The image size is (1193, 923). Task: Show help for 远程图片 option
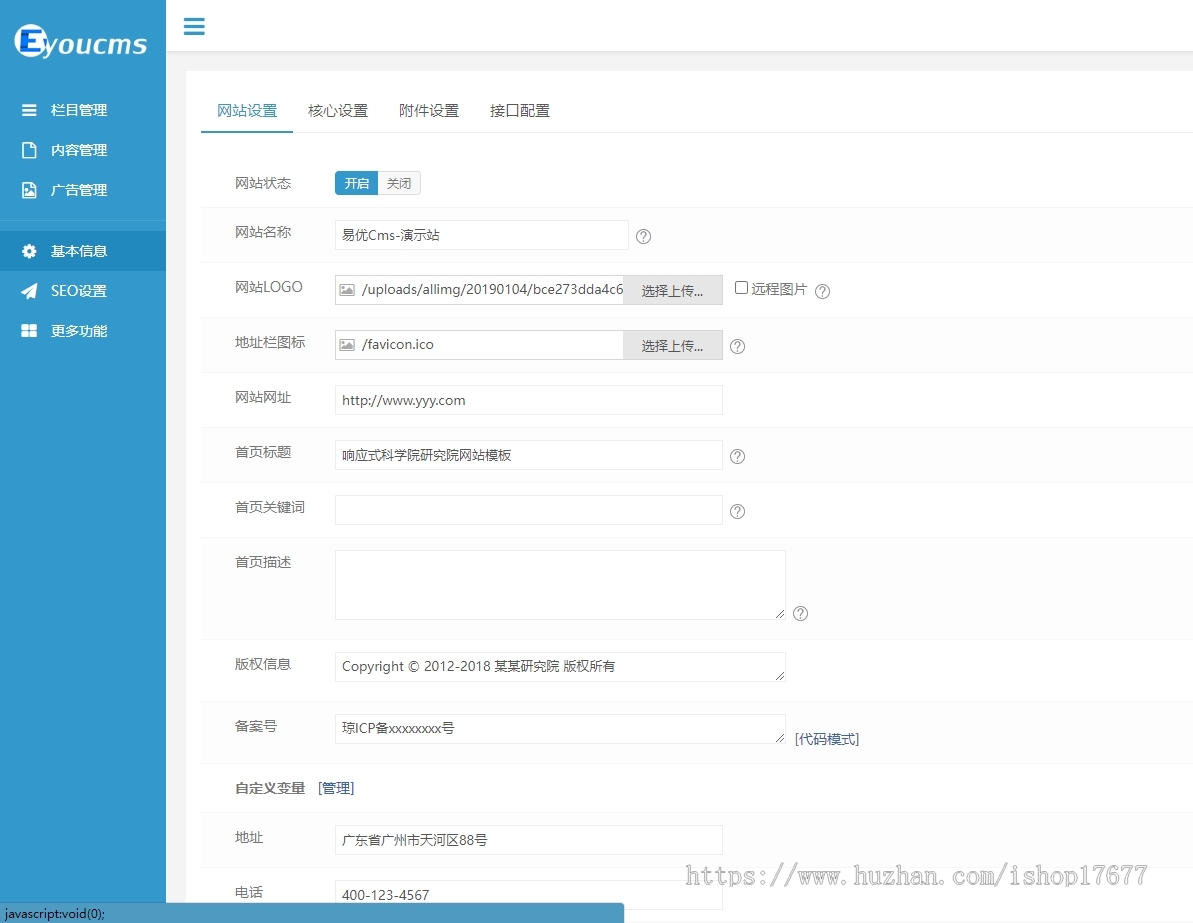tap(822, 291)
